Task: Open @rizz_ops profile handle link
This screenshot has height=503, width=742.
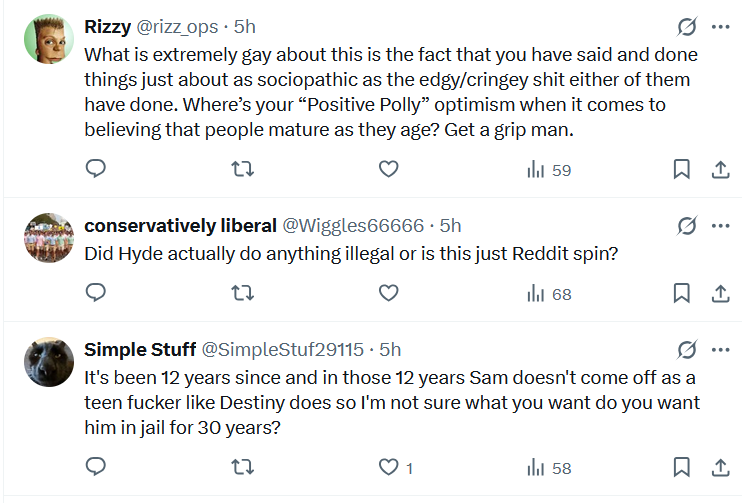Action: (x=177, y=27)
